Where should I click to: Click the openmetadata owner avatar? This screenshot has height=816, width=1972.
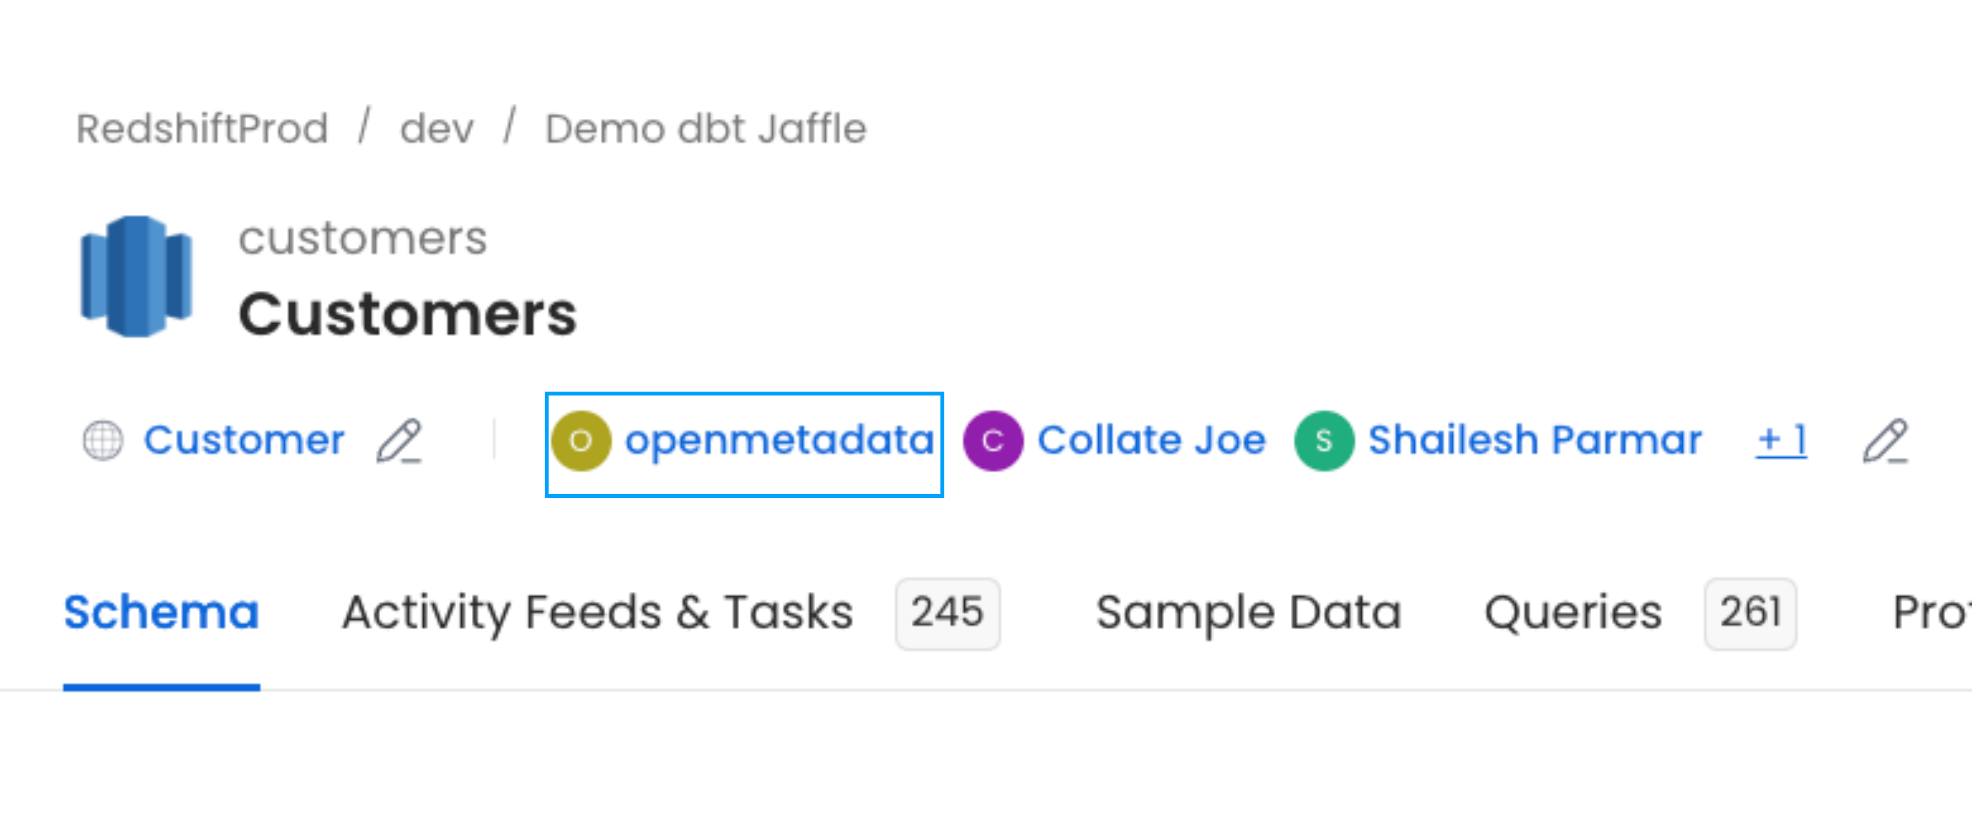[583, 440]
